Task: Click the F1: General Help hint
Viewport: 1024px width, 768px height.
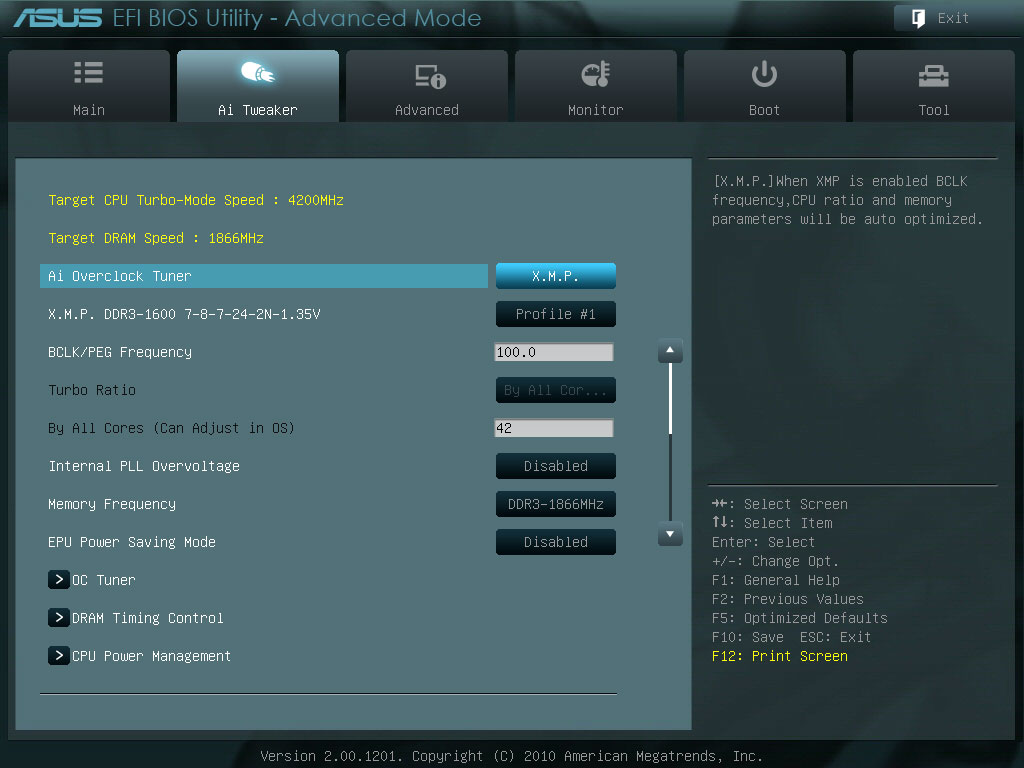Action: 776,580
